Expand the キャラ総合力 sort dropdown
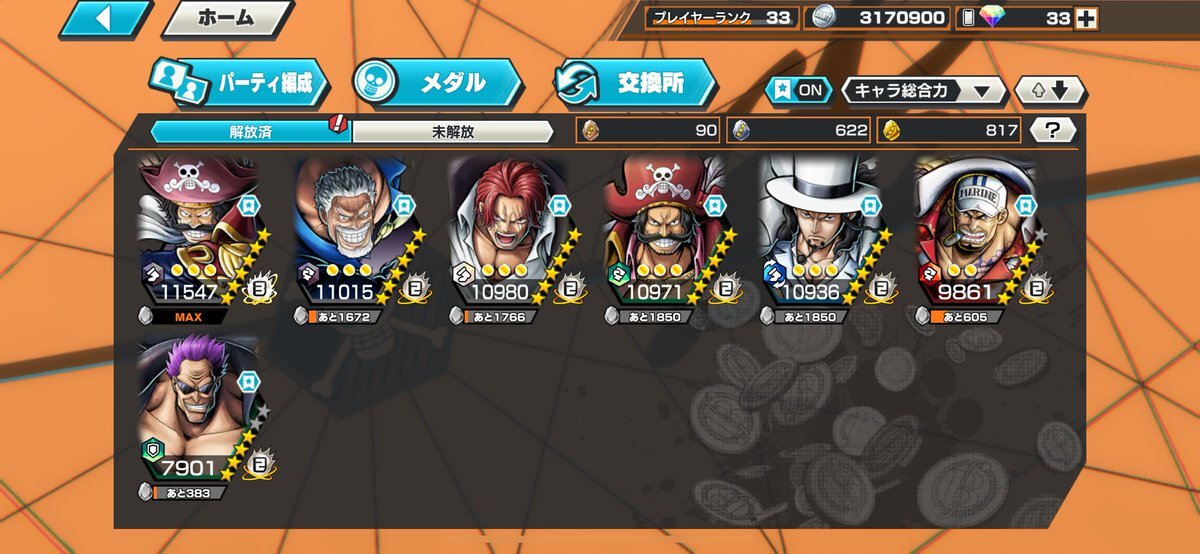 pyautogui.click(x=924, y=91)
